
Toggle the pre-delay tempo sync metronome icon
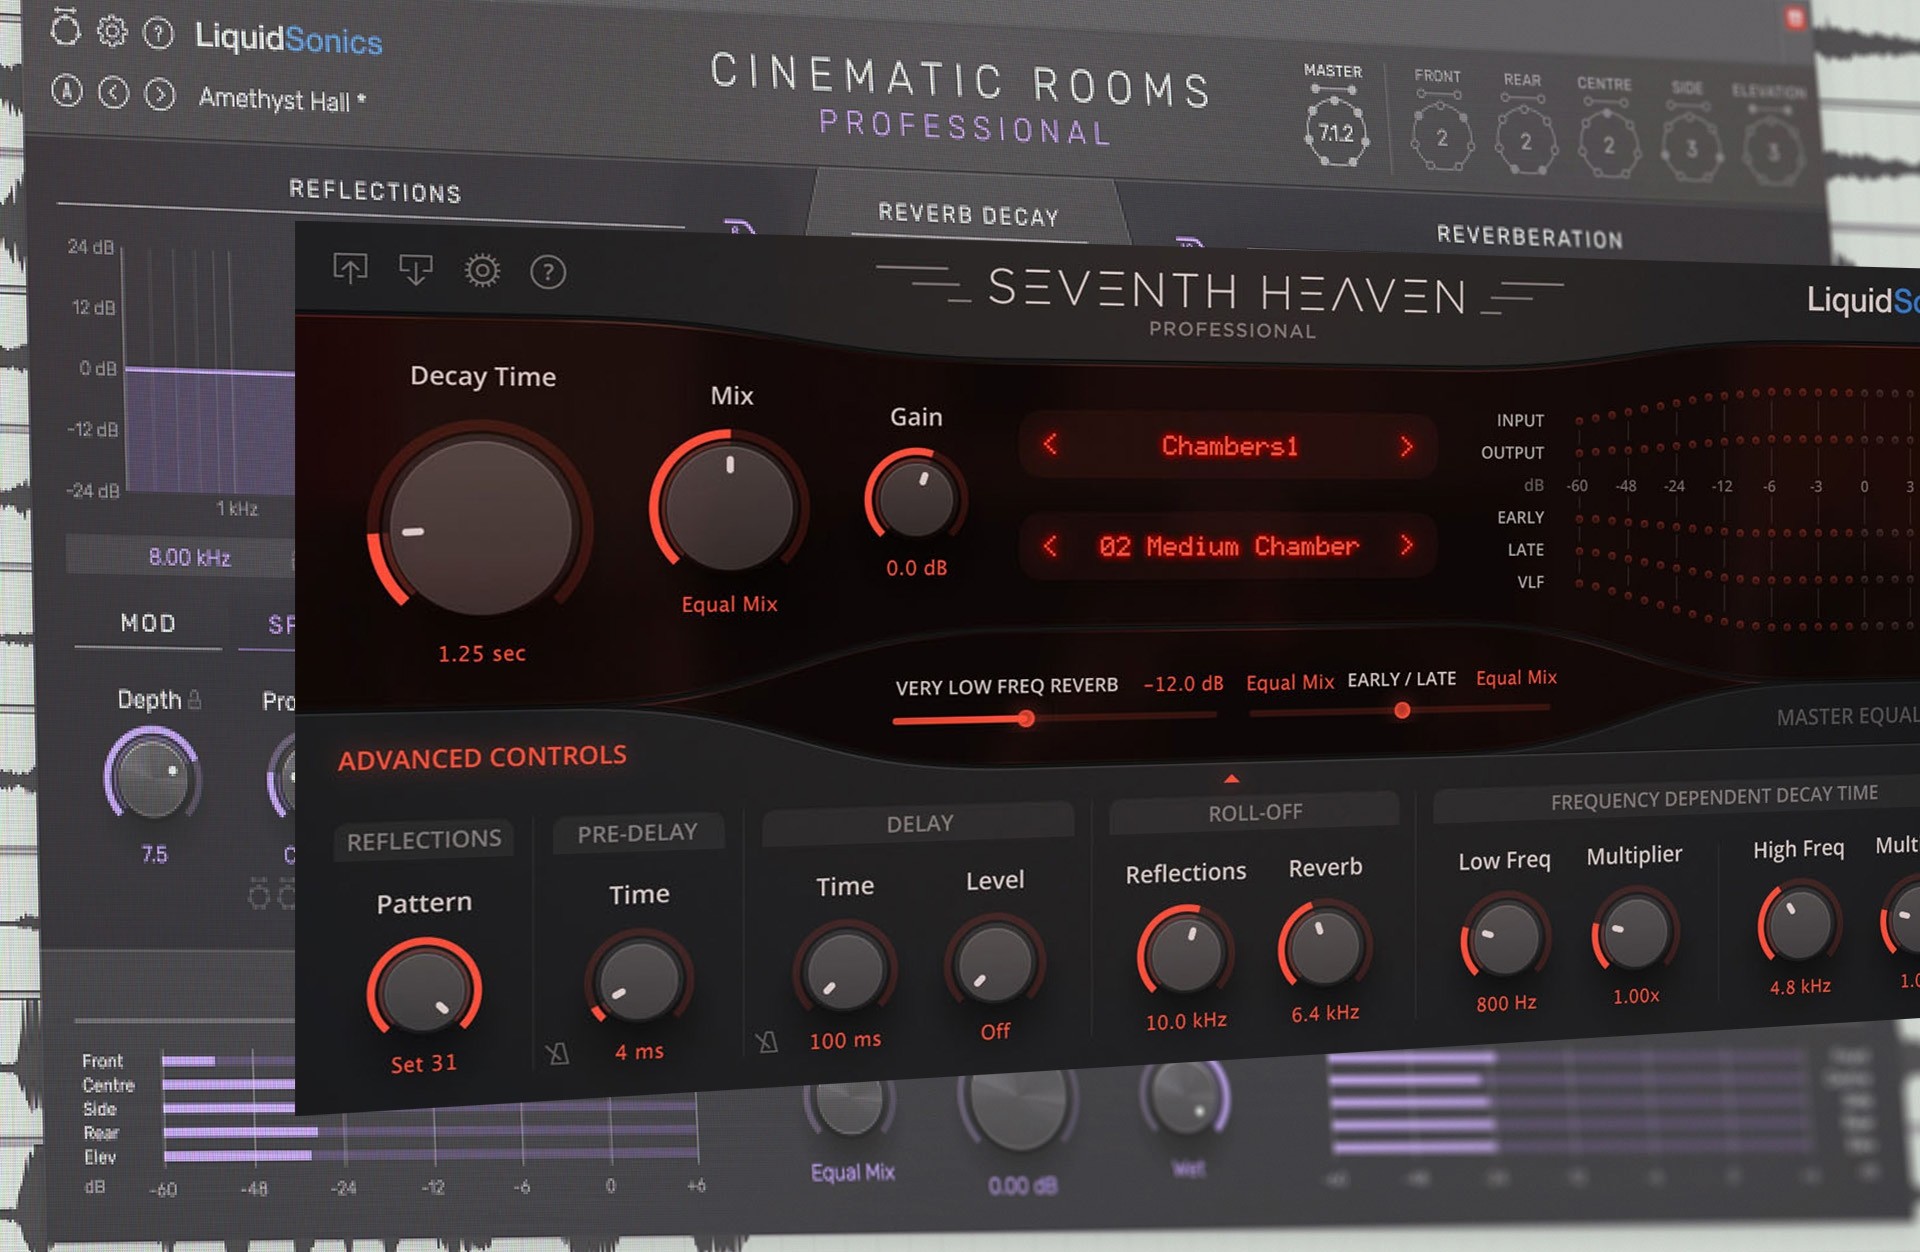click(x=557, y=1053)
